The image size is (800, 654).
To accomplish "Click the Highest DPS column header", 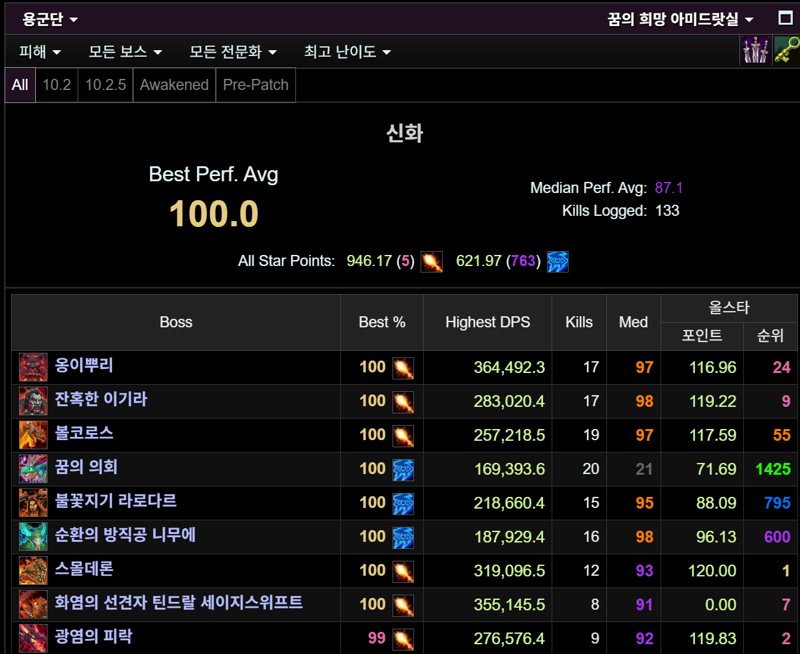I will 488,322.
